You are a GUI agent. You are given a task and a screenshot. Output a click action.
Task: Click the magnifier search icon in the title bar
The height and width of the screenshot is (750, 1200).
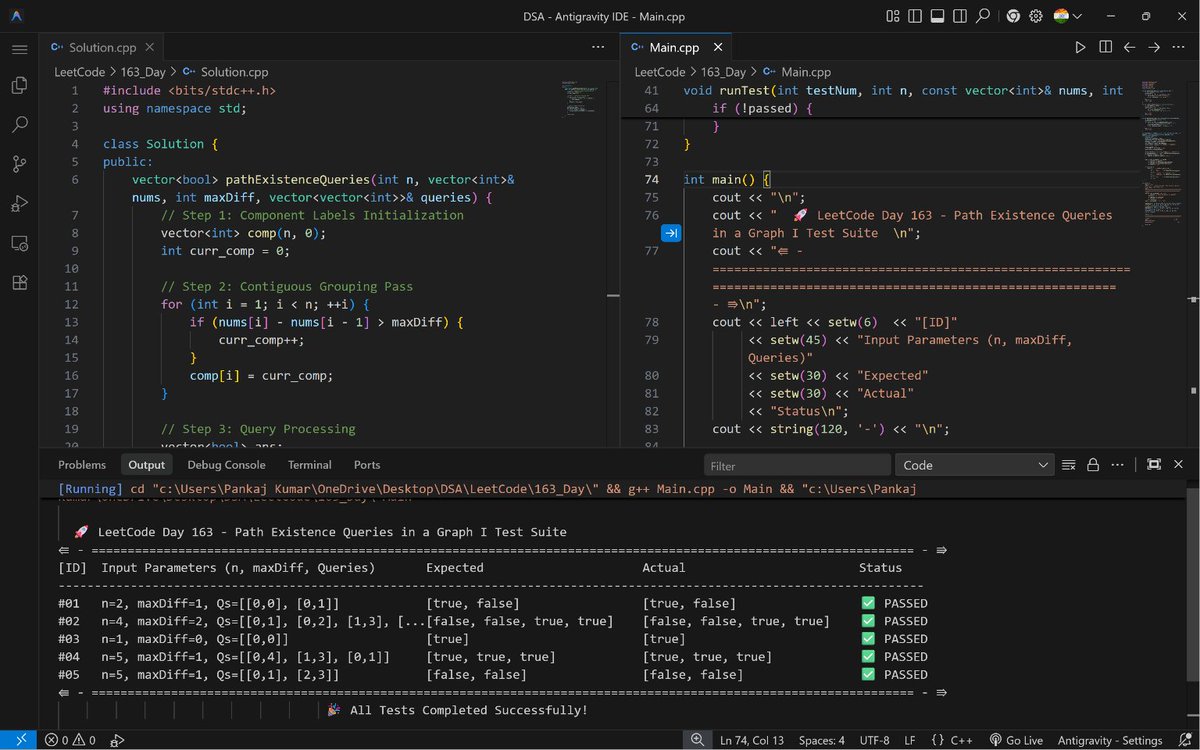[x=983, y=16]
